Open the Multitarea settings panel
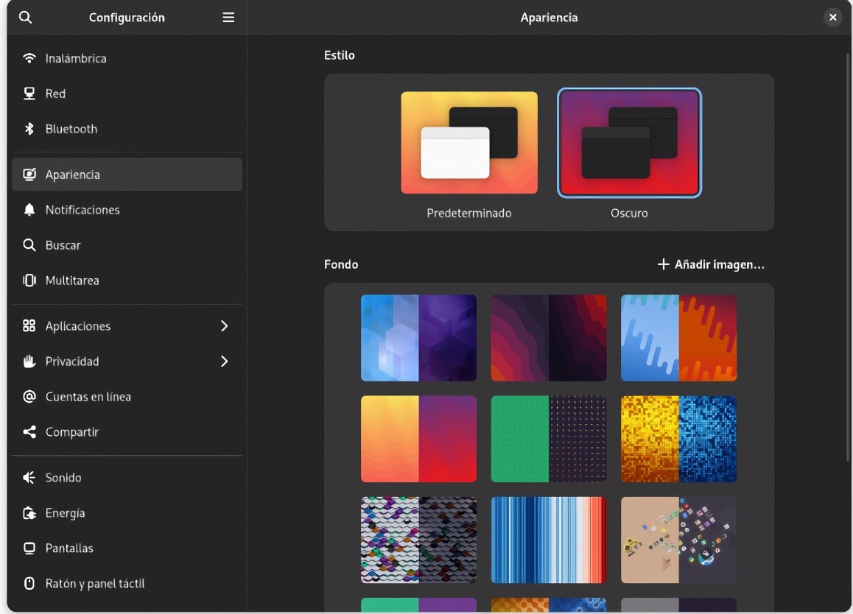This screenshot has width=853, height=614. [x=127, y=281]
